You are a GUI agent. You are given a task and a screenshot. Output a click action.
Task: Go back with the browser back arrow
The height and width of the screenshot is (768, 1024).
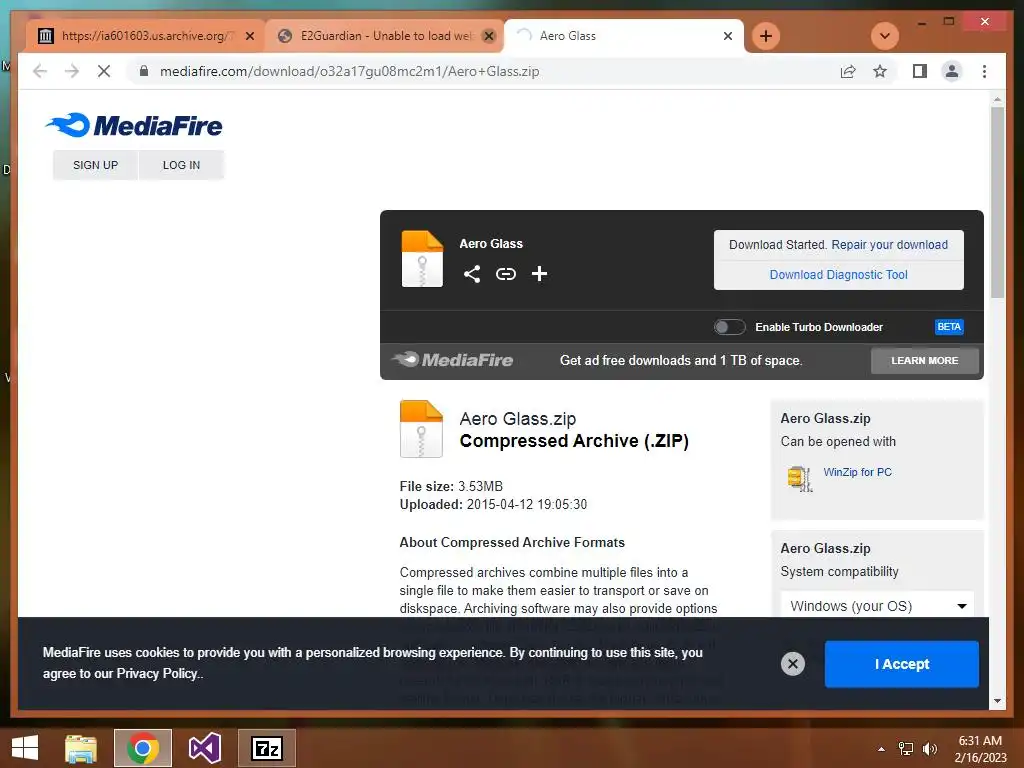click(x=40, y=71)
